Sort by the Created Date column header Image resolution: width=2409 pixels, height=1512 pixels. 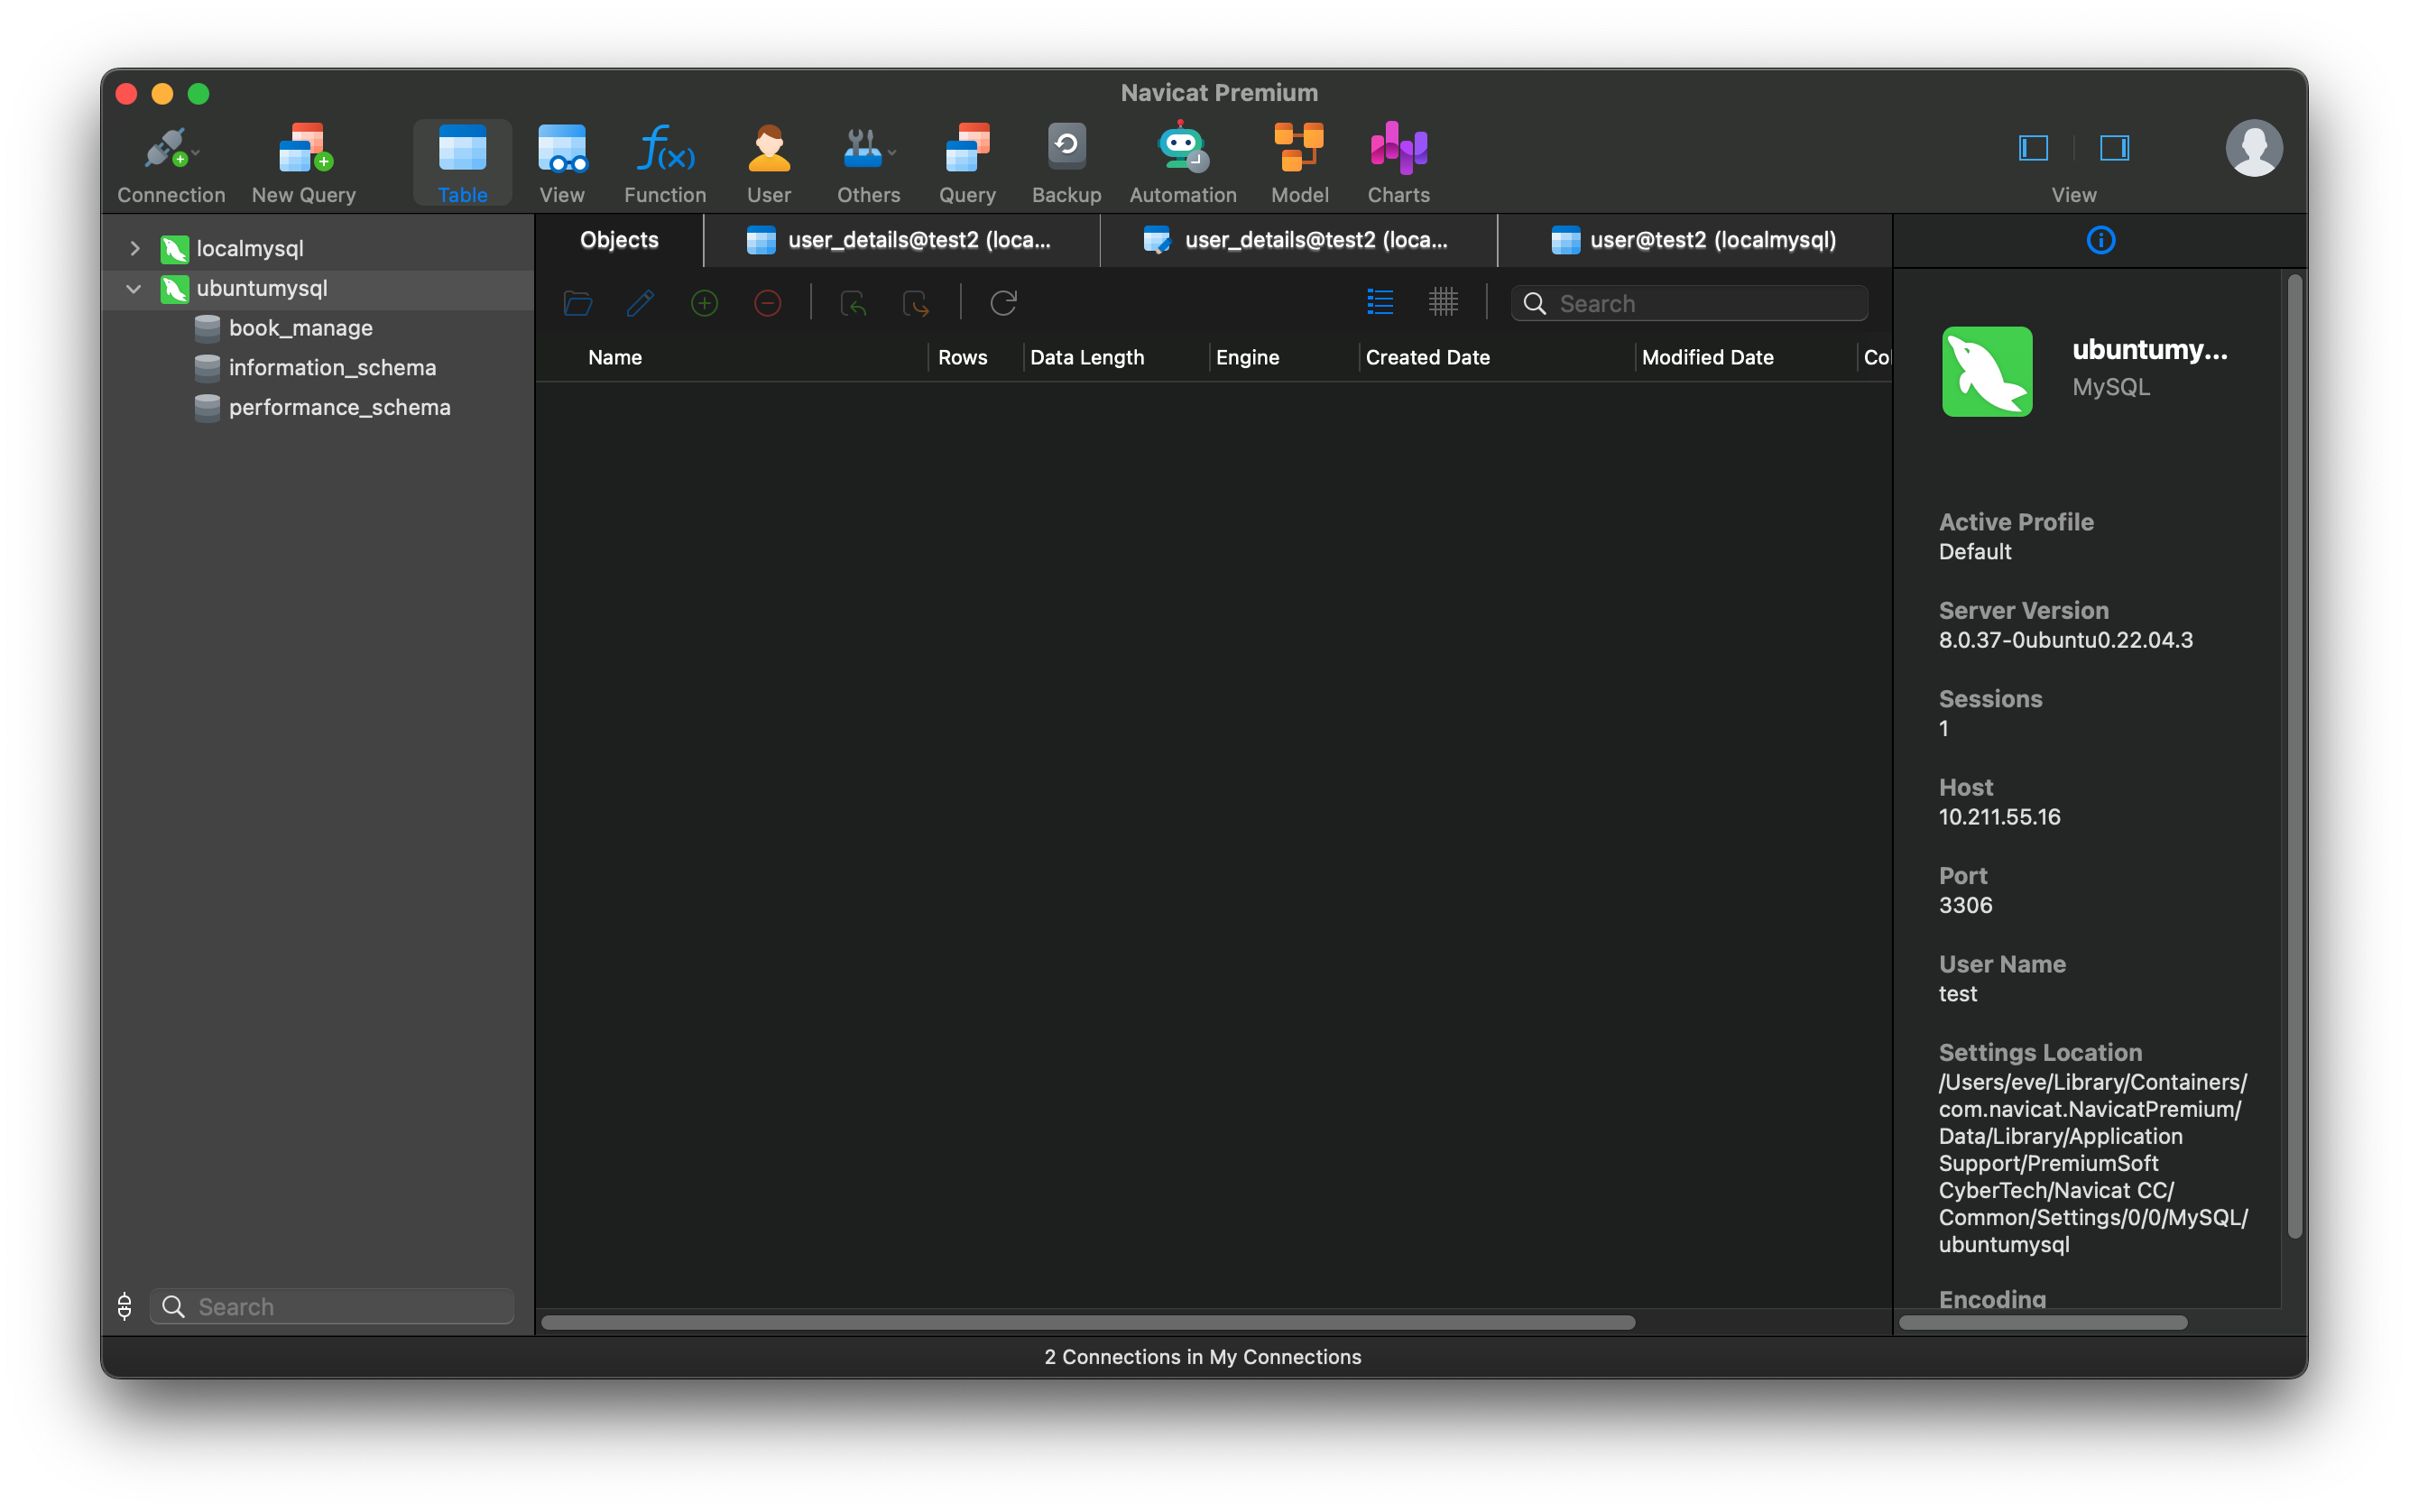click(1427, 357)
